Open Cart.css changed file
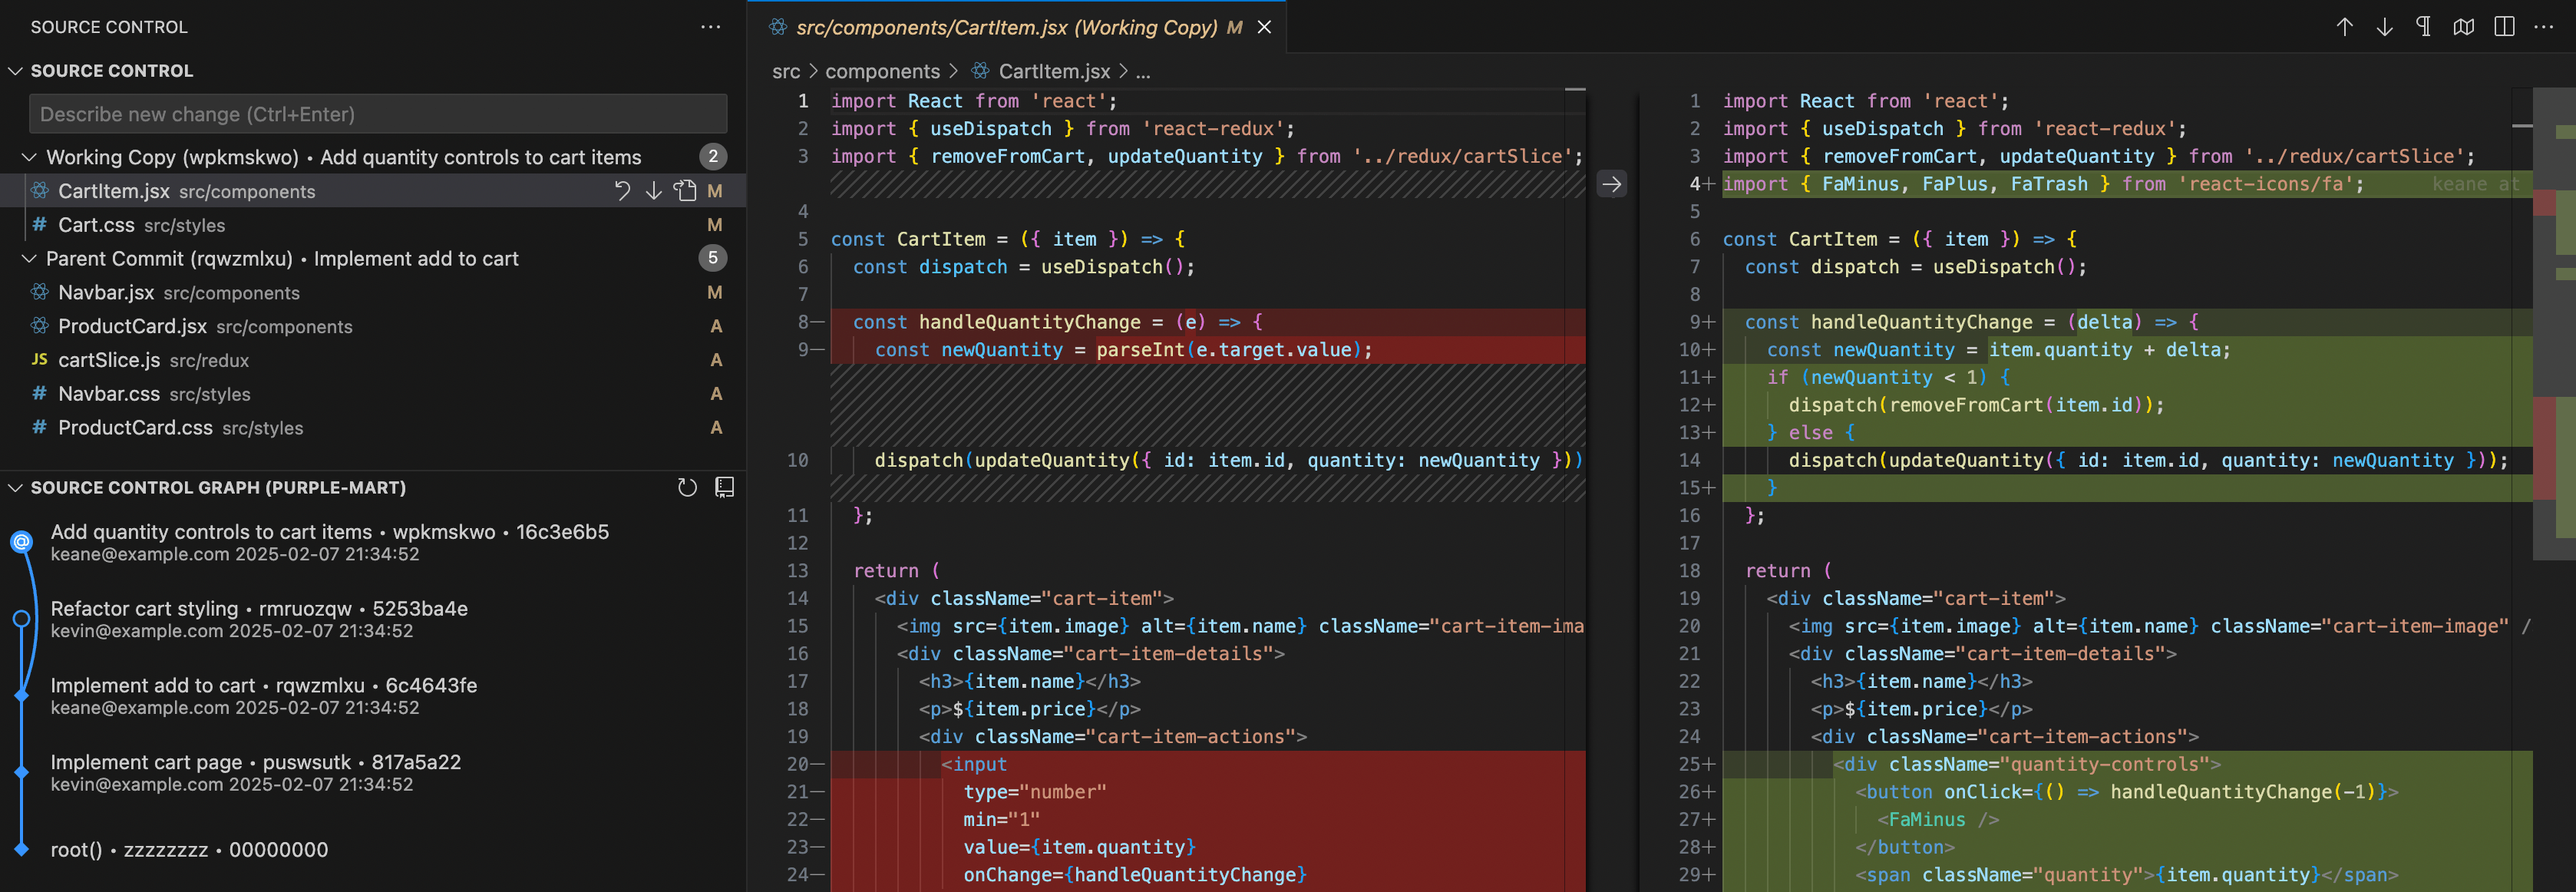 (373, 225)
